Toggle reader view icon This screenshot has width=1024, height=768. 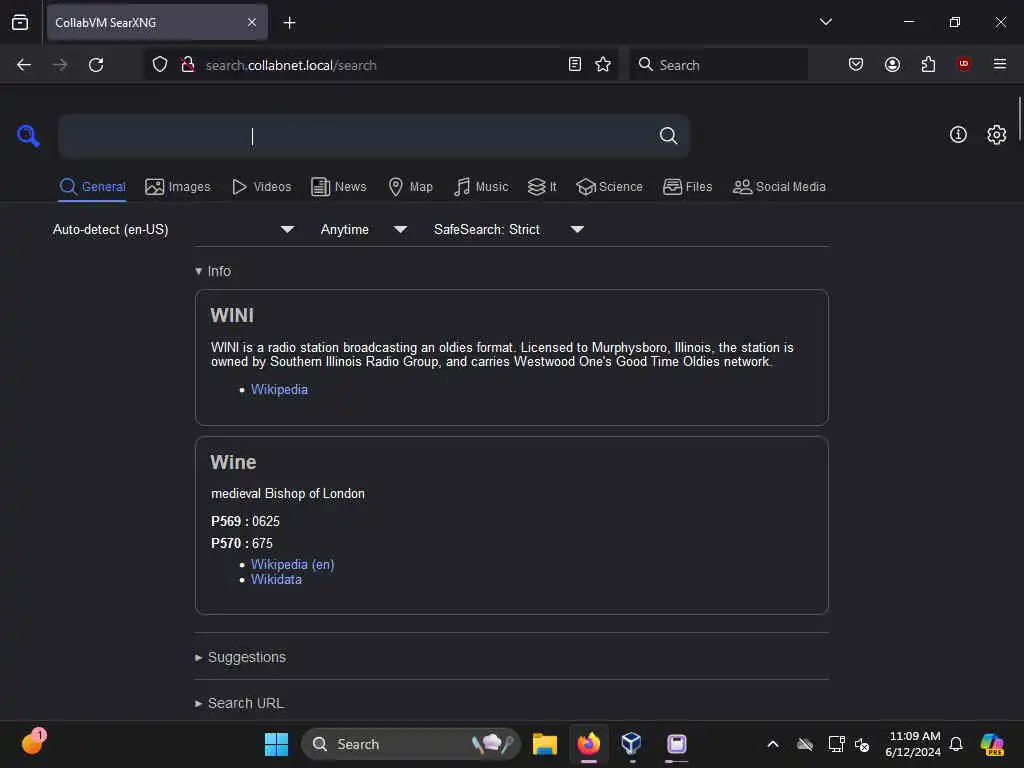(575, 65)
